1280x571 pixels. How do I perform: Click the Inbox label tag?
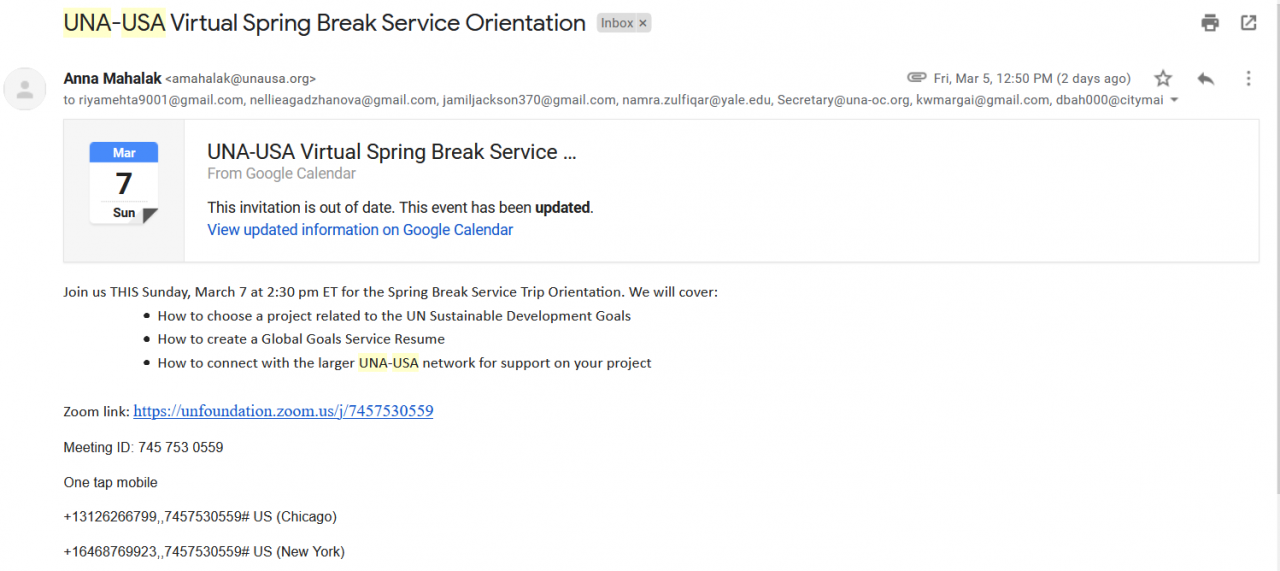click(x=617, y=23)
